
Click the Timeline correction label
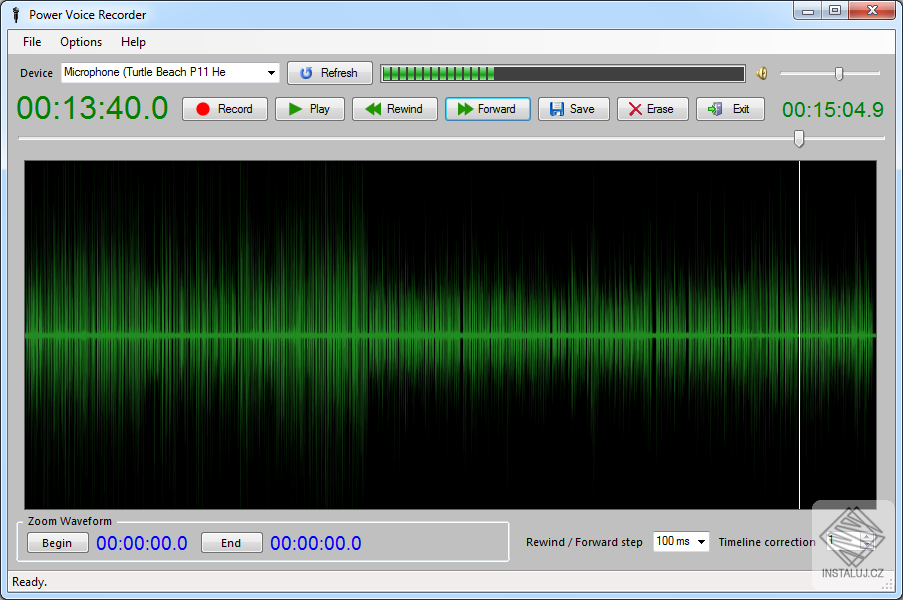coord(767,542)
